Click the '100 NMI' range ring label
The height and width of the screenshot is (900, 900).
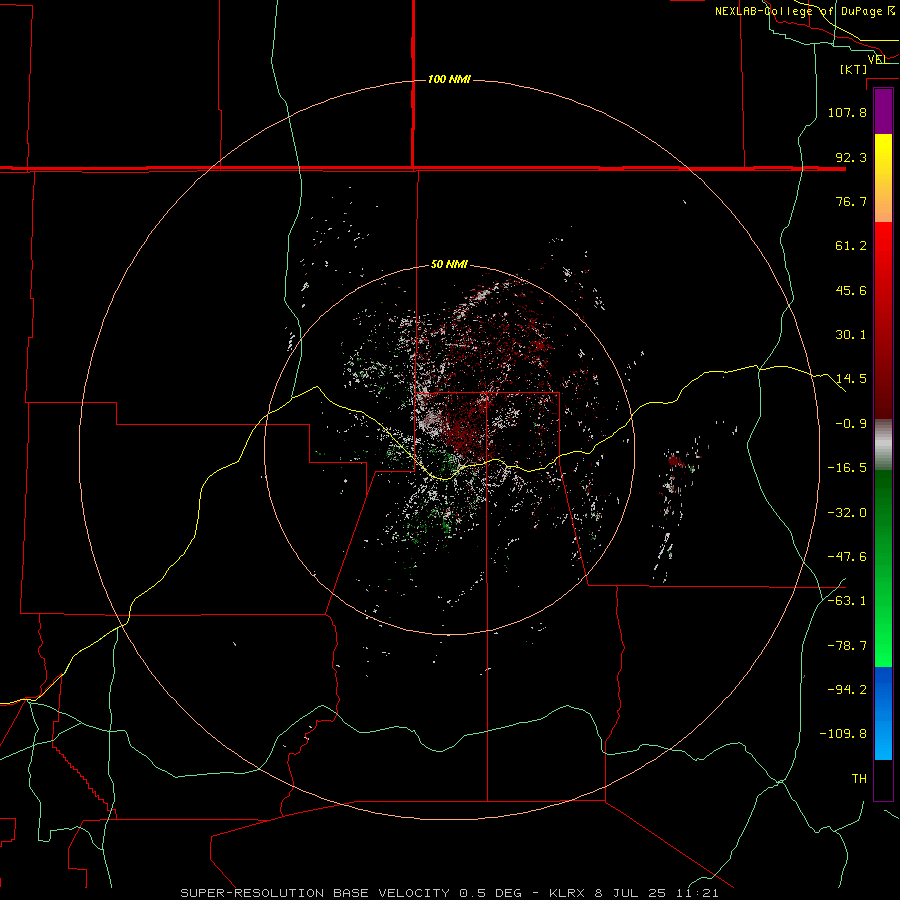click(449, 79)
